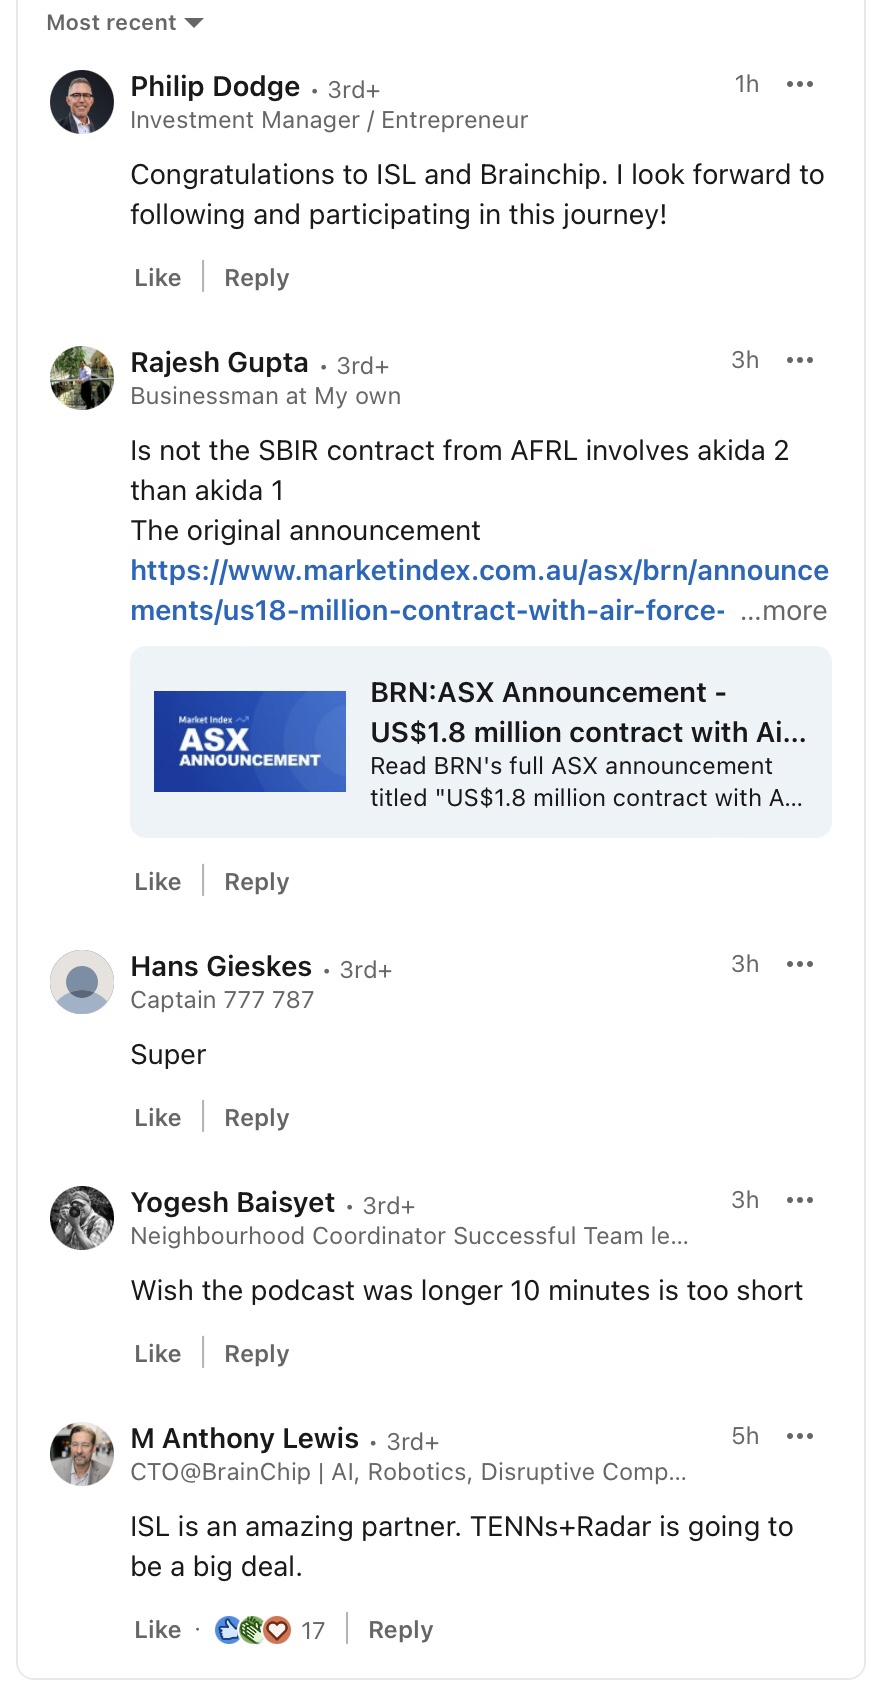
Task: Reply to Rajesh Gupta's comment
Action: [257, 882]
